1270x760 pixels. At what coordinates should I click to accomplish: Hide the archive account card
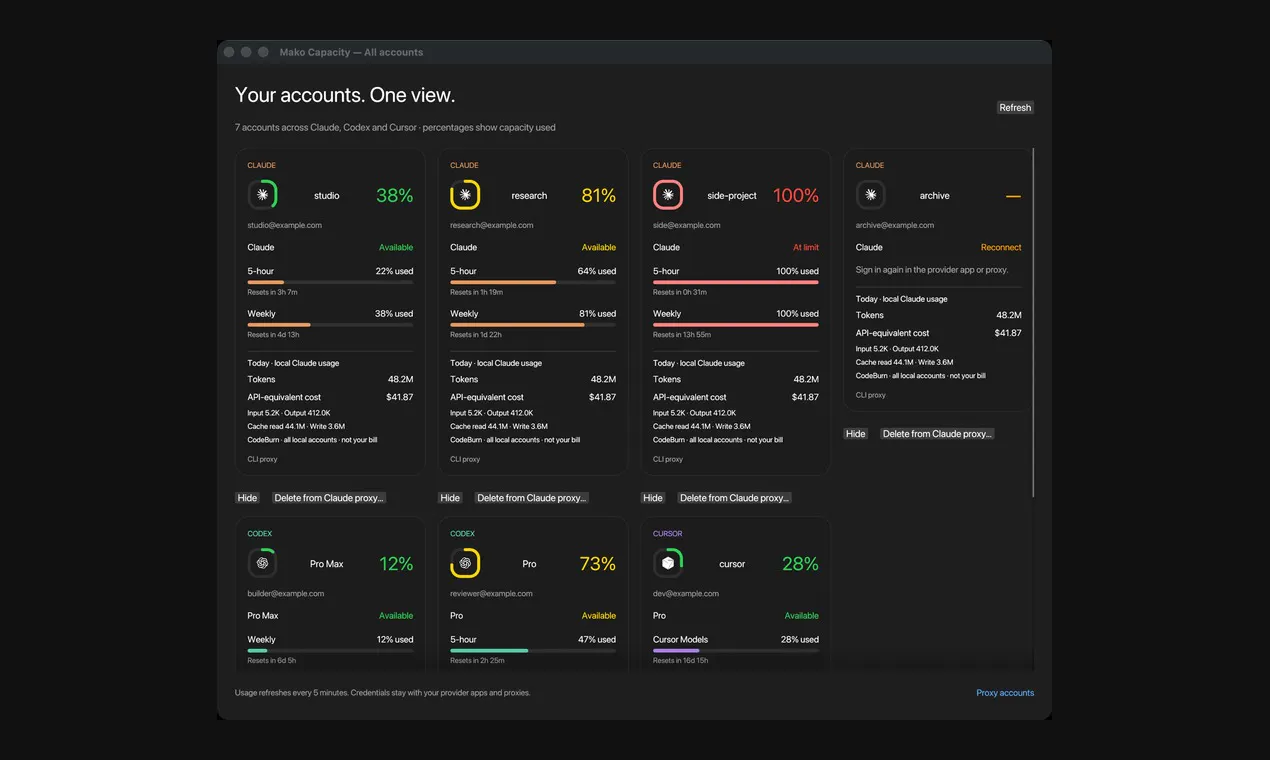pos(856,434)
